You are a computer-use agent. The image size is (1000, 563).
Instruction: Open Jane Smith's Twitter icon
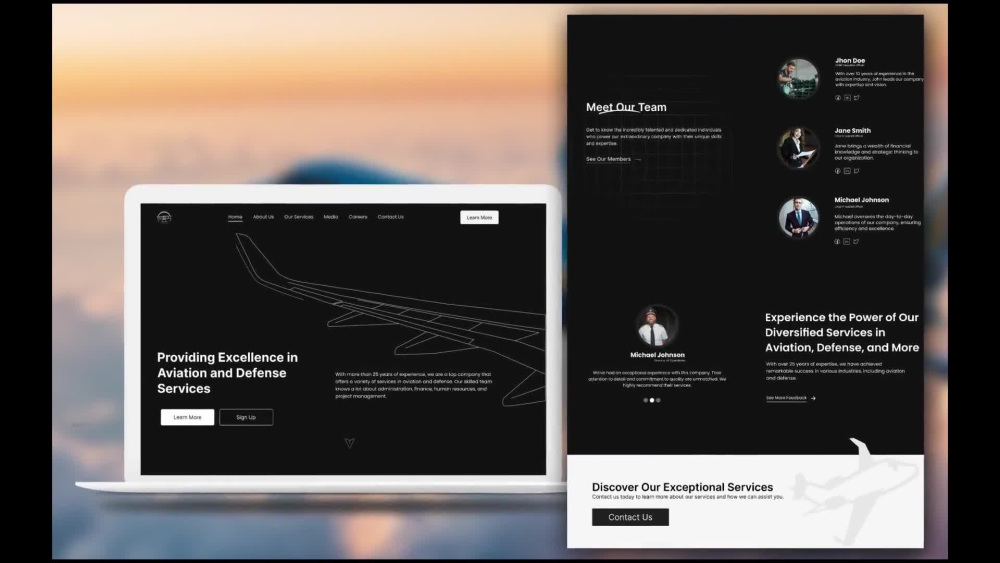click(x=857, y=171)
